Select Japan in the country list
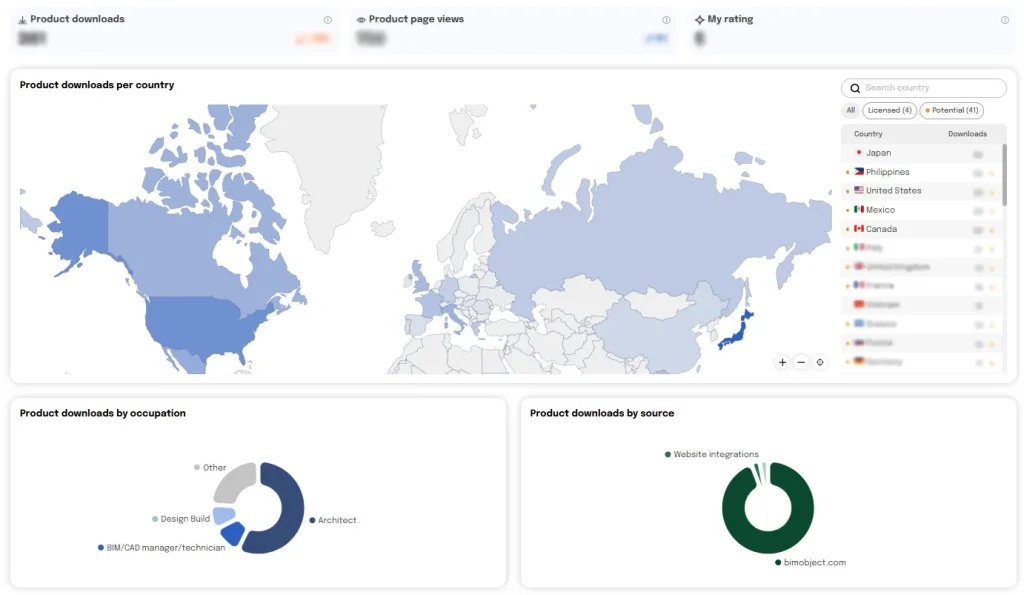Viewport: 1024px width, 595px height. (x=878, y=153)
